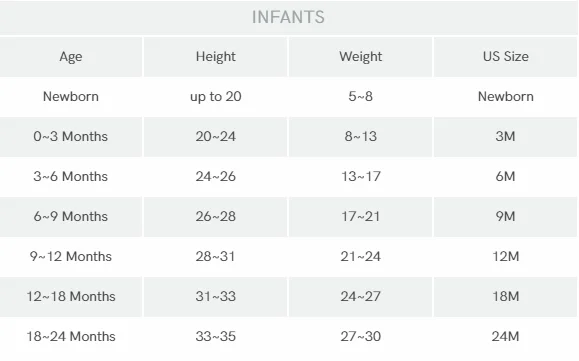Image resolution: width=579 pixels, height=361 pixels.
Task: Select the Weight column header
Action: point(360,57)
